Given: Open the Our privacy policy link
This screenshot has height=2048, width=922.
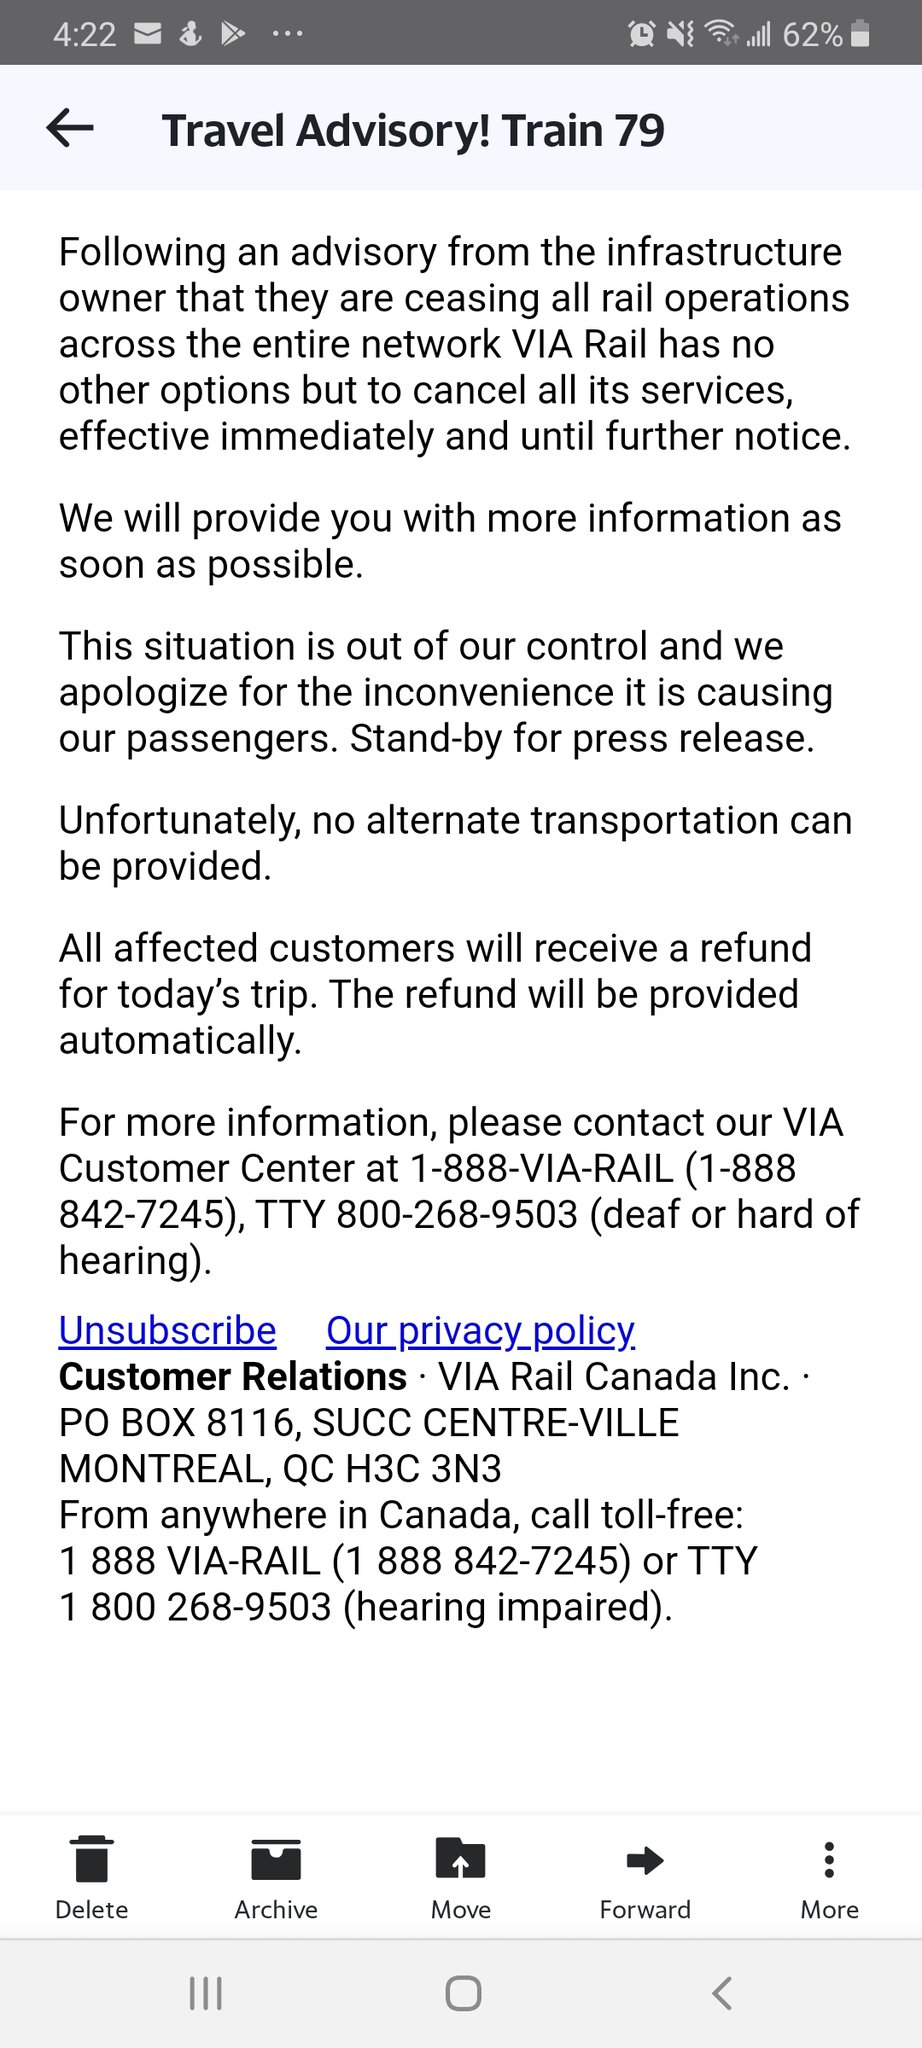Looking at the screenshot, I should pos(480,1330).
